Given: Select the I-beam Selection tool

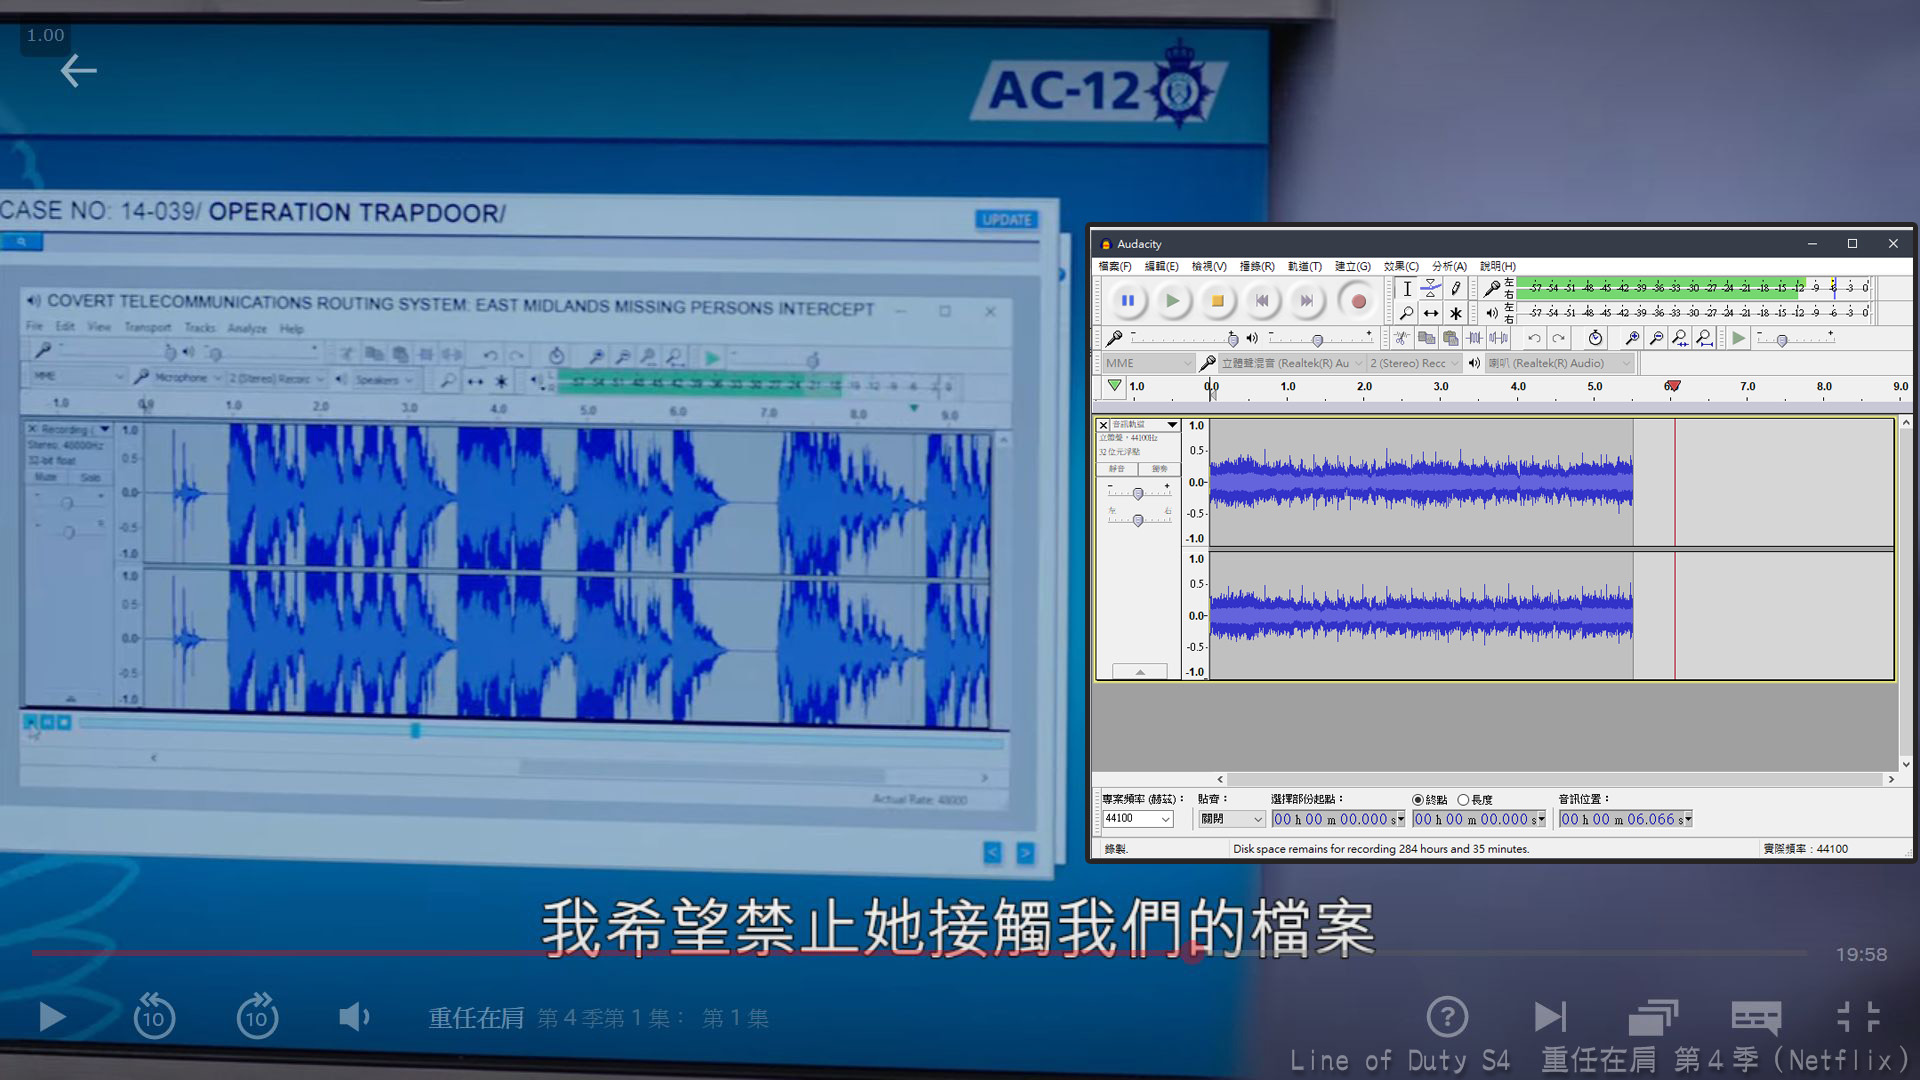Looking at the screenshot, I should 1407,288.
